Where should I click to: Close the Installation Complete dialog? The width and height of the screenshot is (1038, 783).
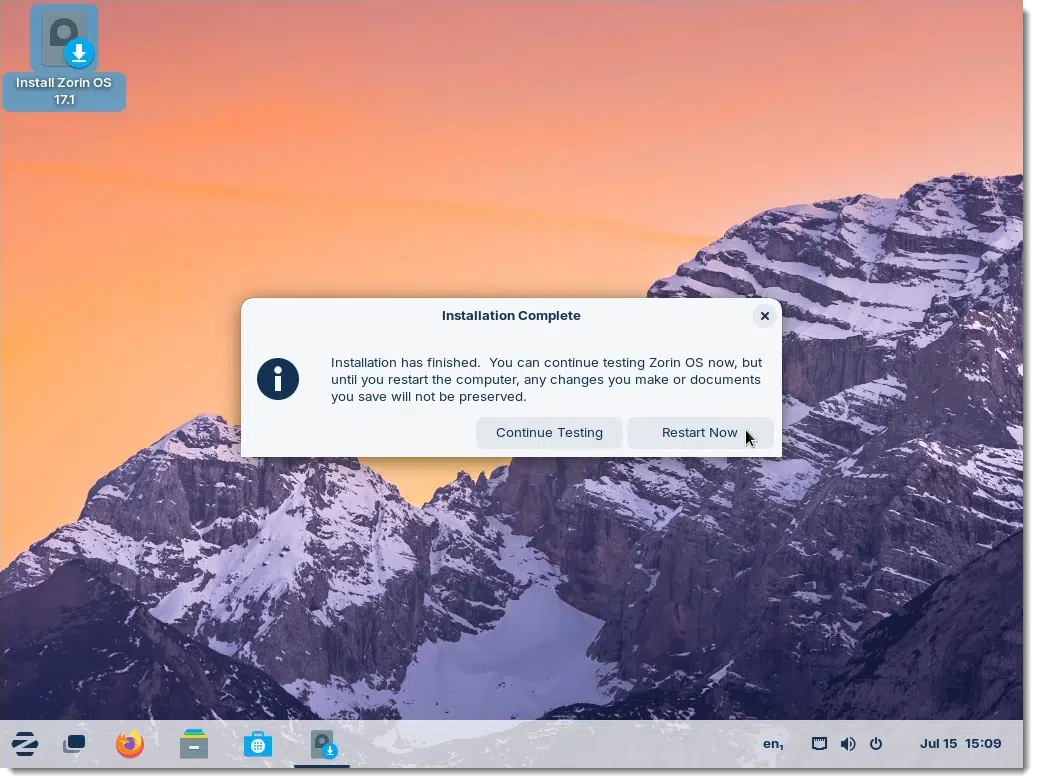click(x=765, y=316)
